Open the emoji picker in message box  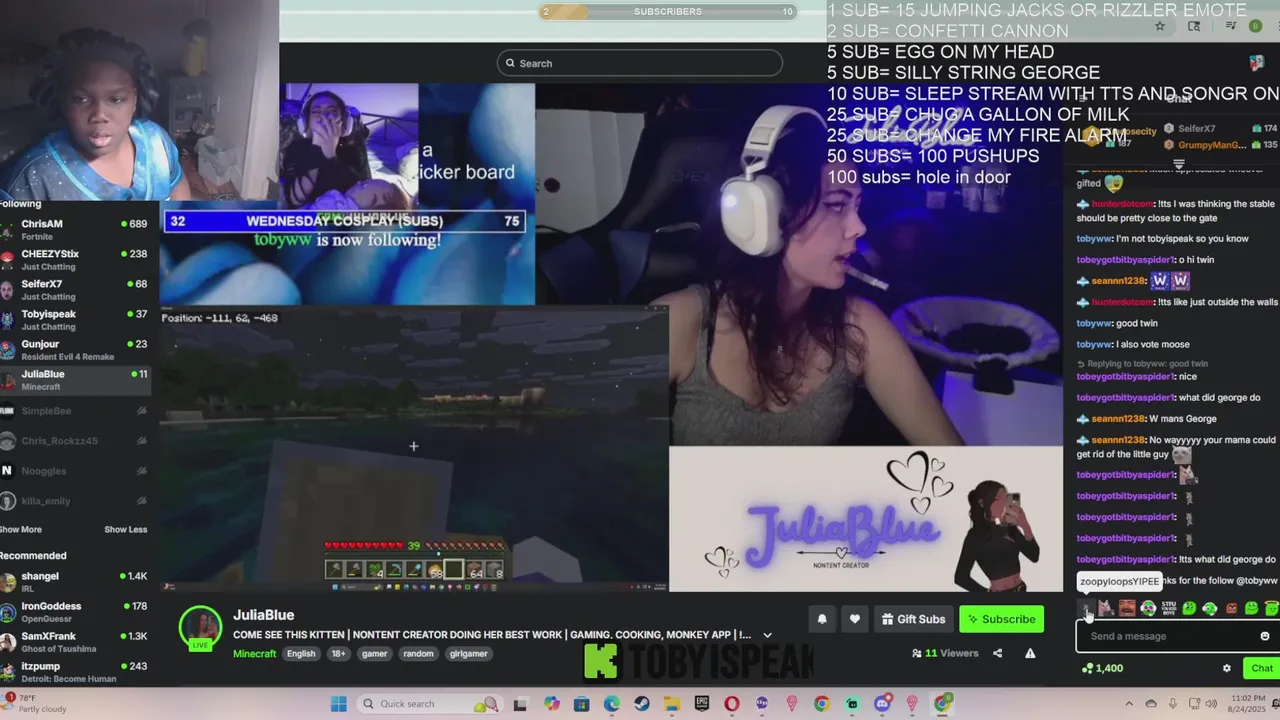(x=1265, y=636)
